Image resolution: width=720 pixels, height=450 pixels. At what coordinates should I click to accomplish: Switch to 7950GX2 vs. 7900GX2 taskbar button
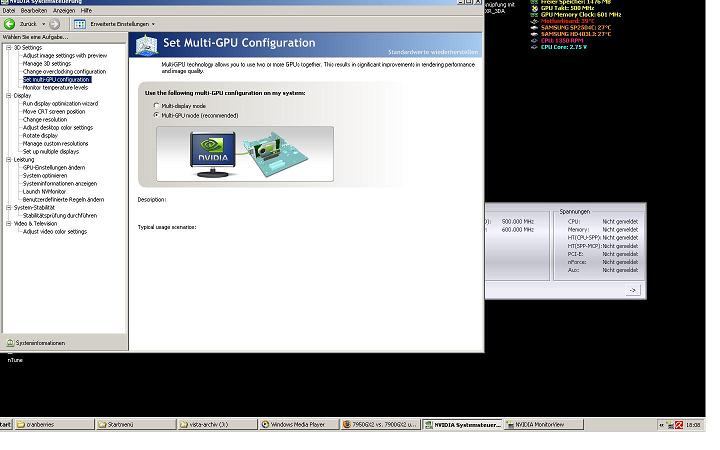[380, 425]
